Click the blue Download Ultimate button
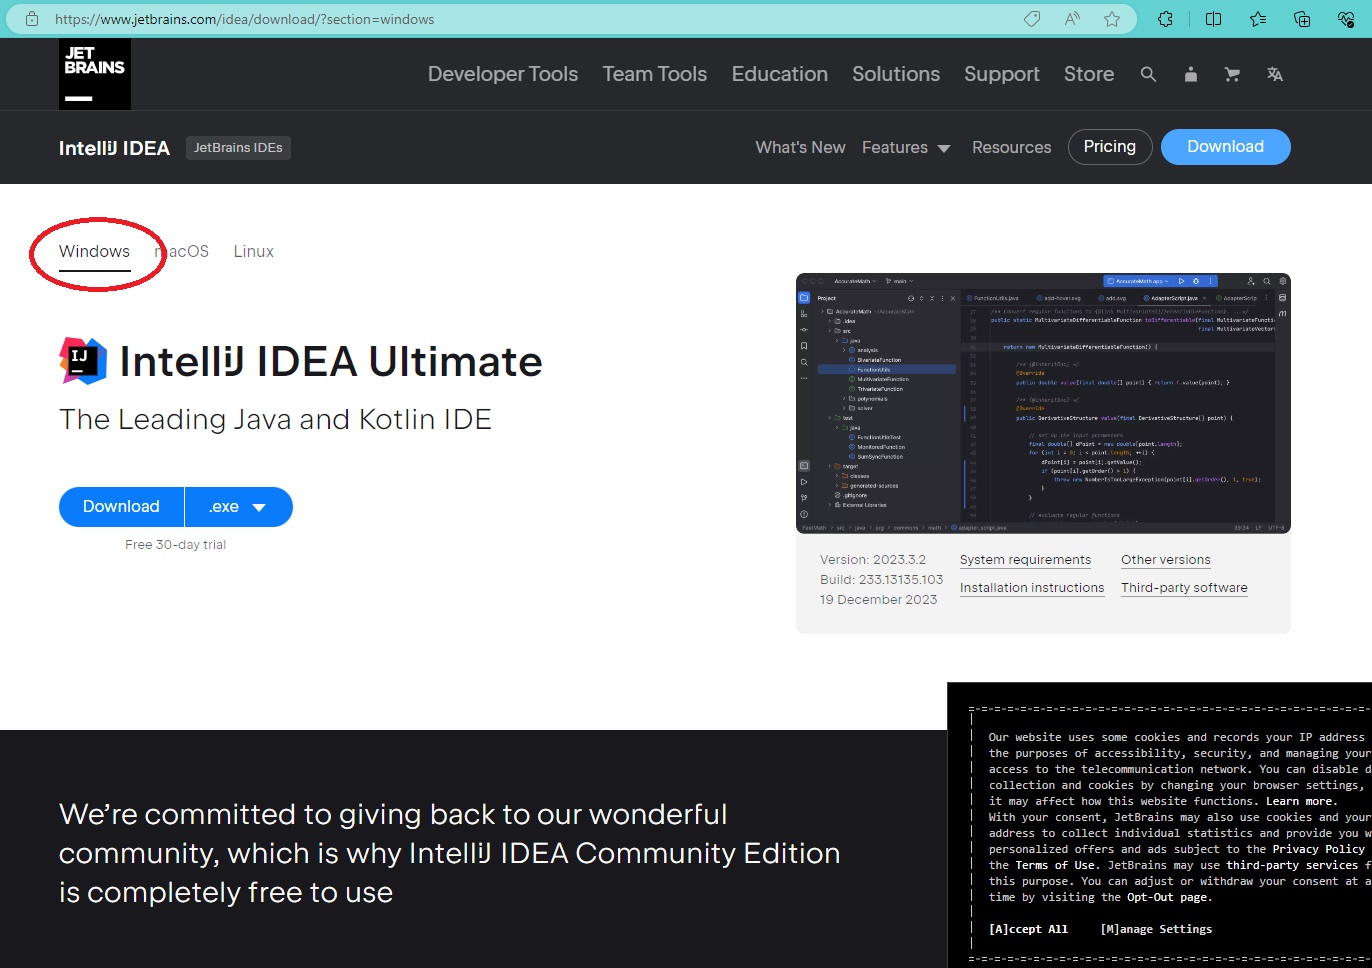The width and height of the screenshot is (1372, 968). pos(121,507)
